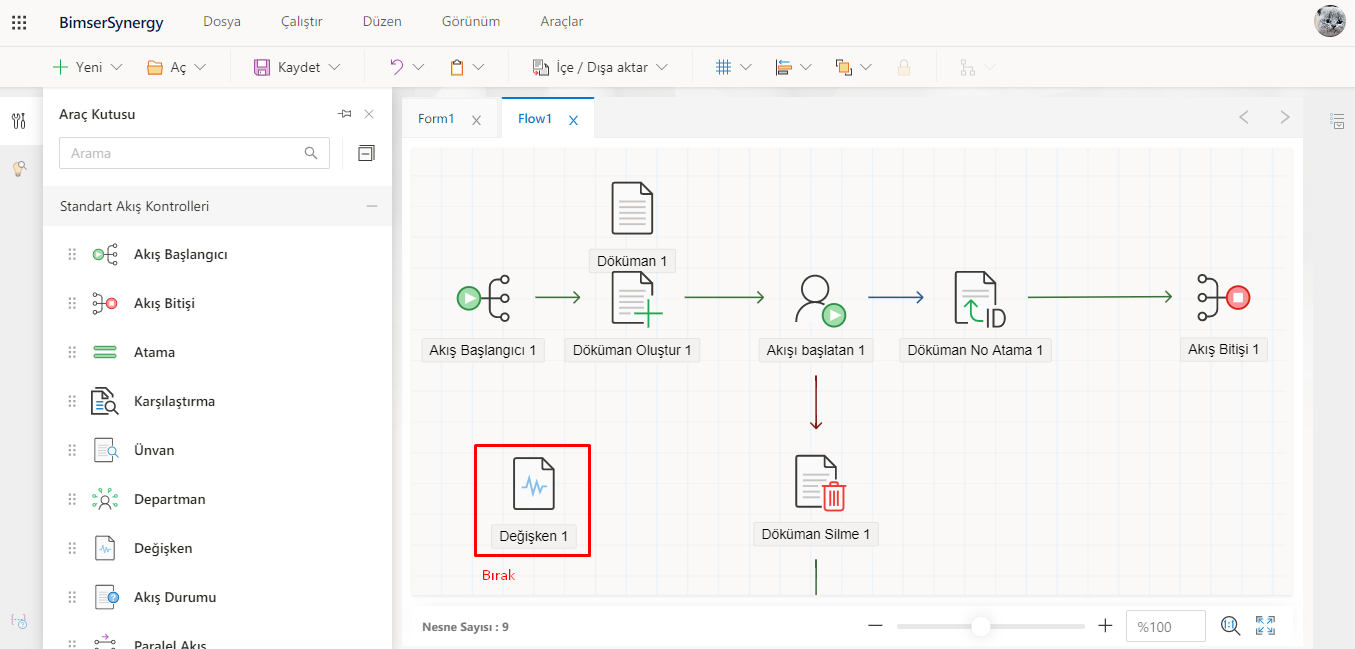Click the zoom magnifier icon
Viewport: 1355px width, 649px height.
coord(1231,626)
